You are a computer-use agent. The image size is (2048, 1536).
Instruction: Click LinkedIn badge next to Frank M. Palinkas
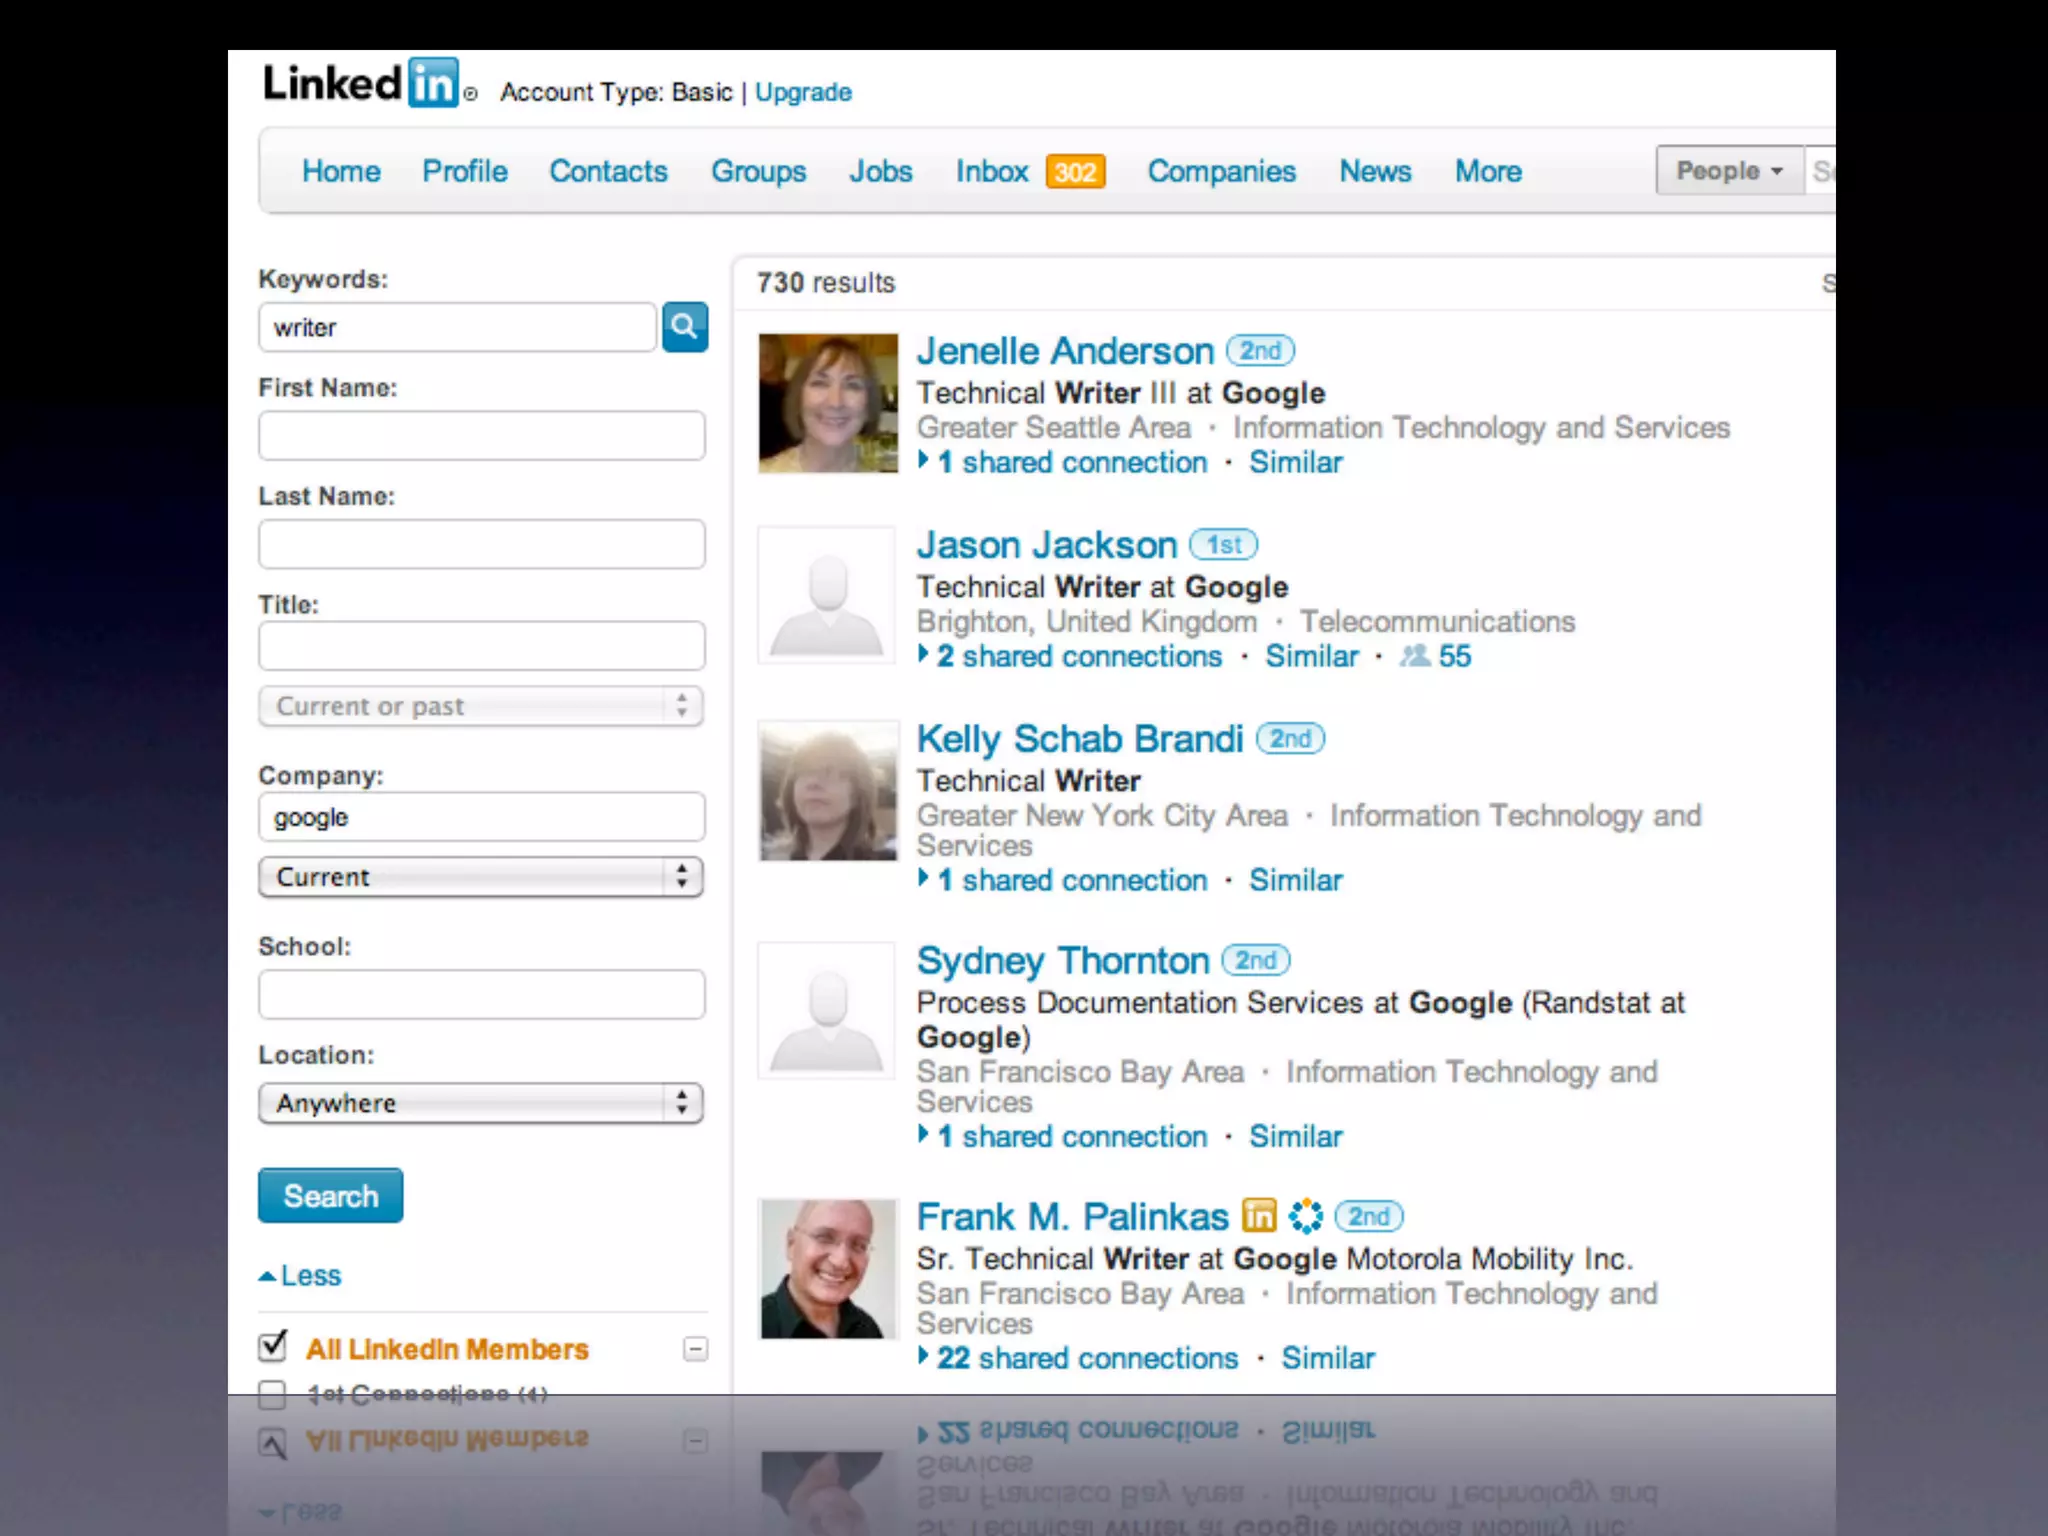(x=1259, y=1216)
